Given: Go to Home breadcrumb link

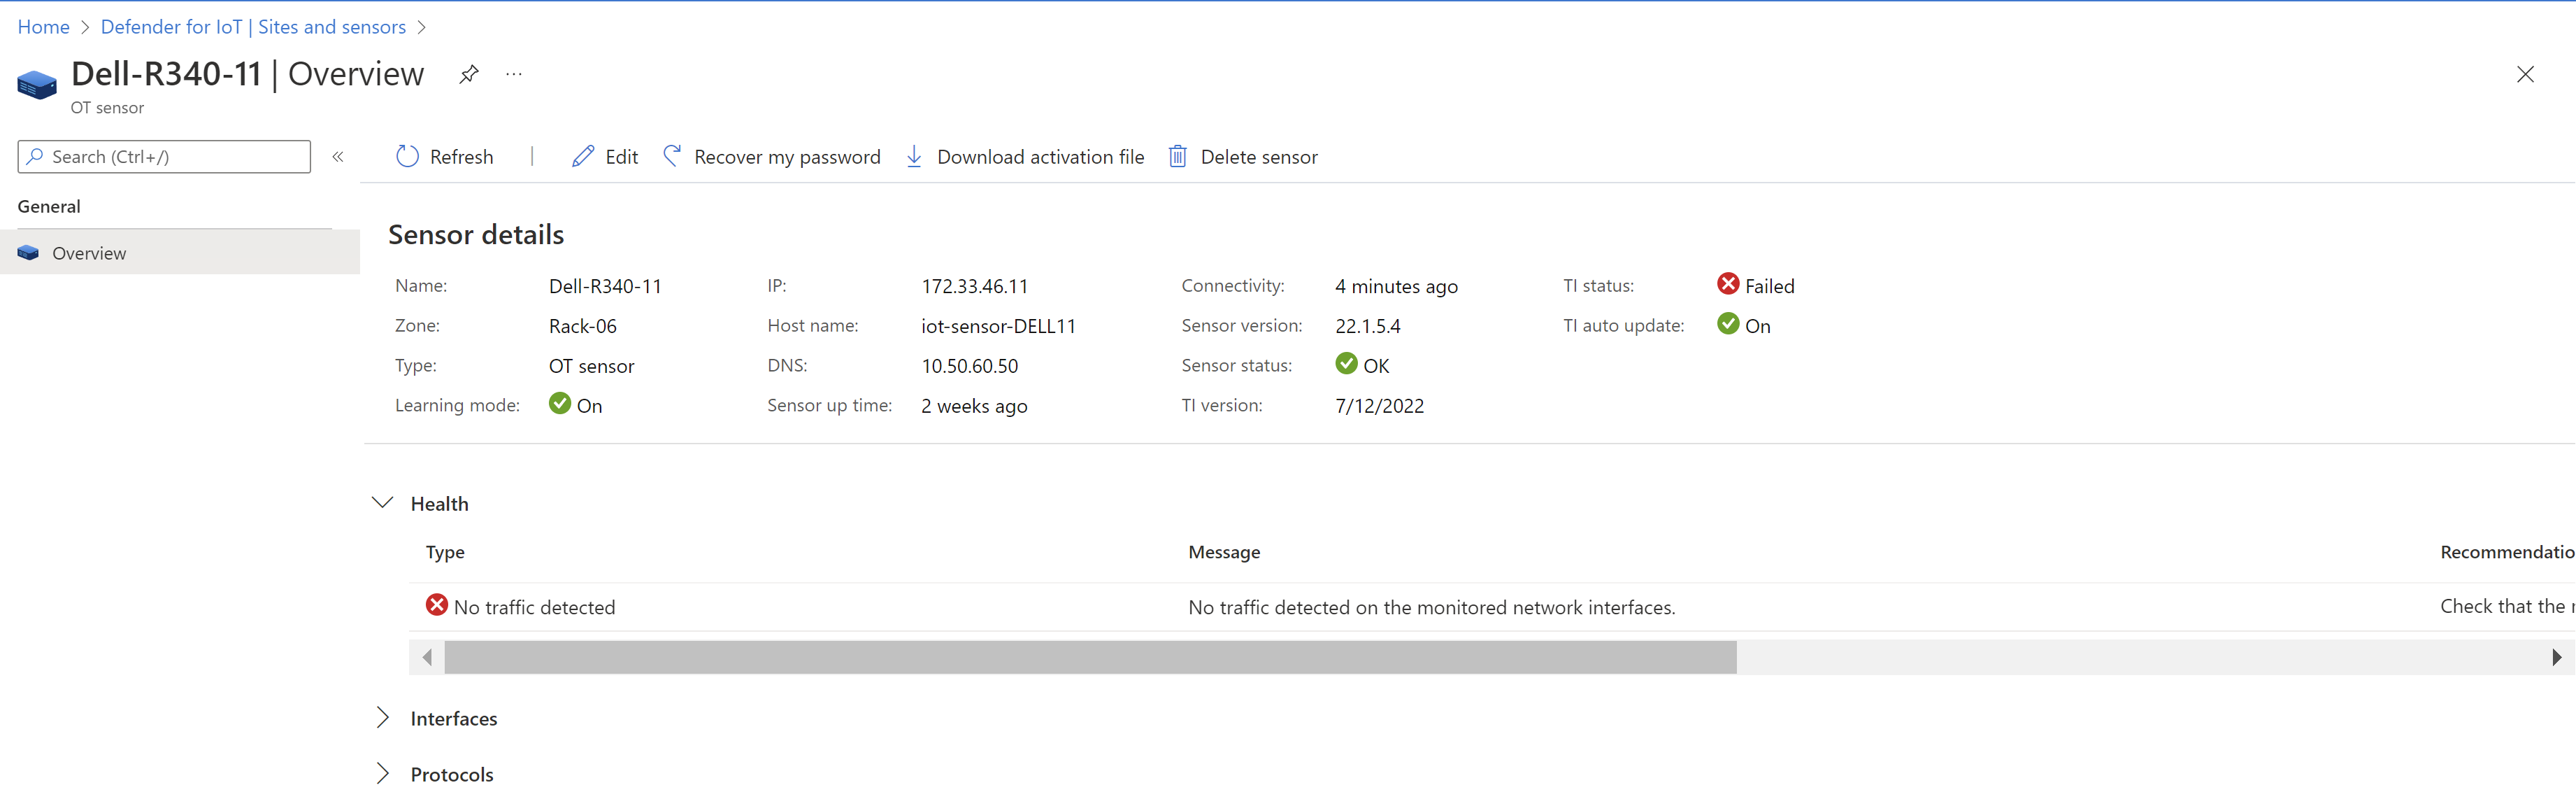Looking at the screenshot, I should tap(43, 27).
